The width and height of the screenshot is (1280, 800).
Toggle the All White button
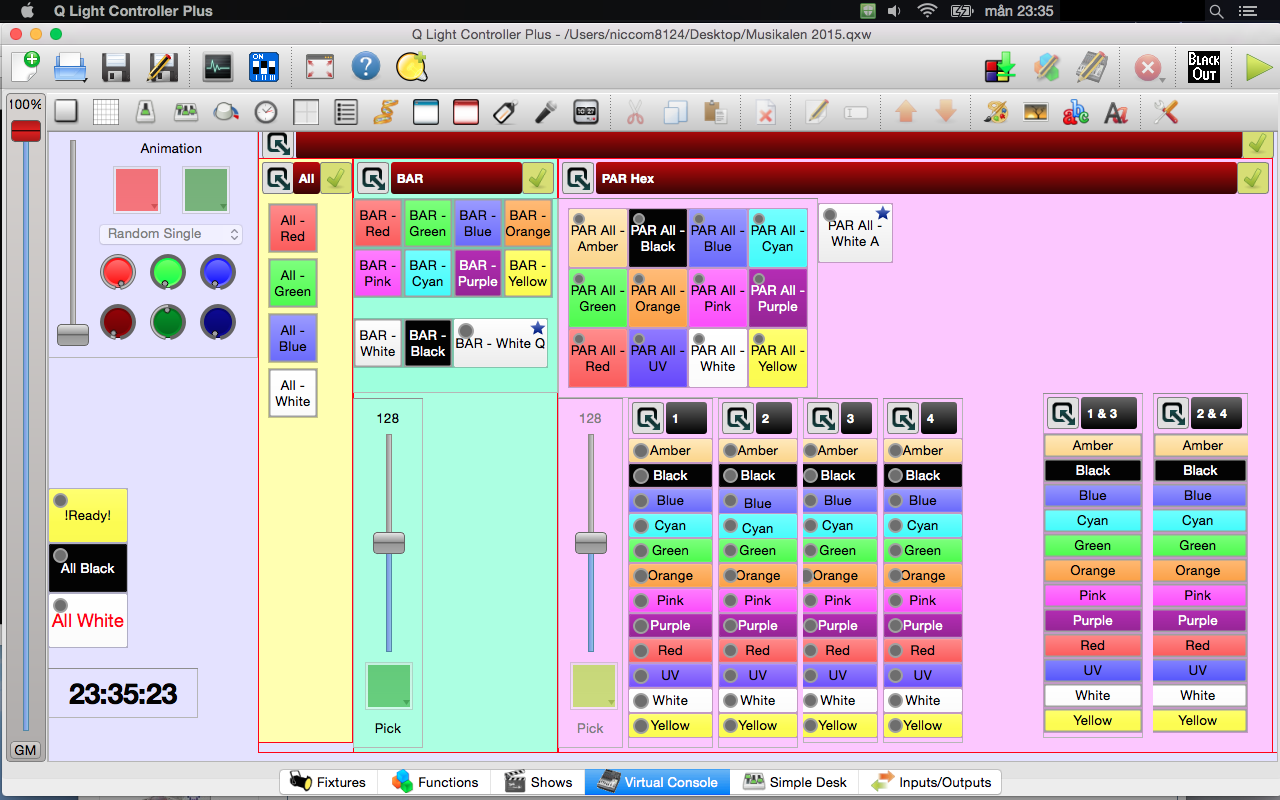coord(88,620)
